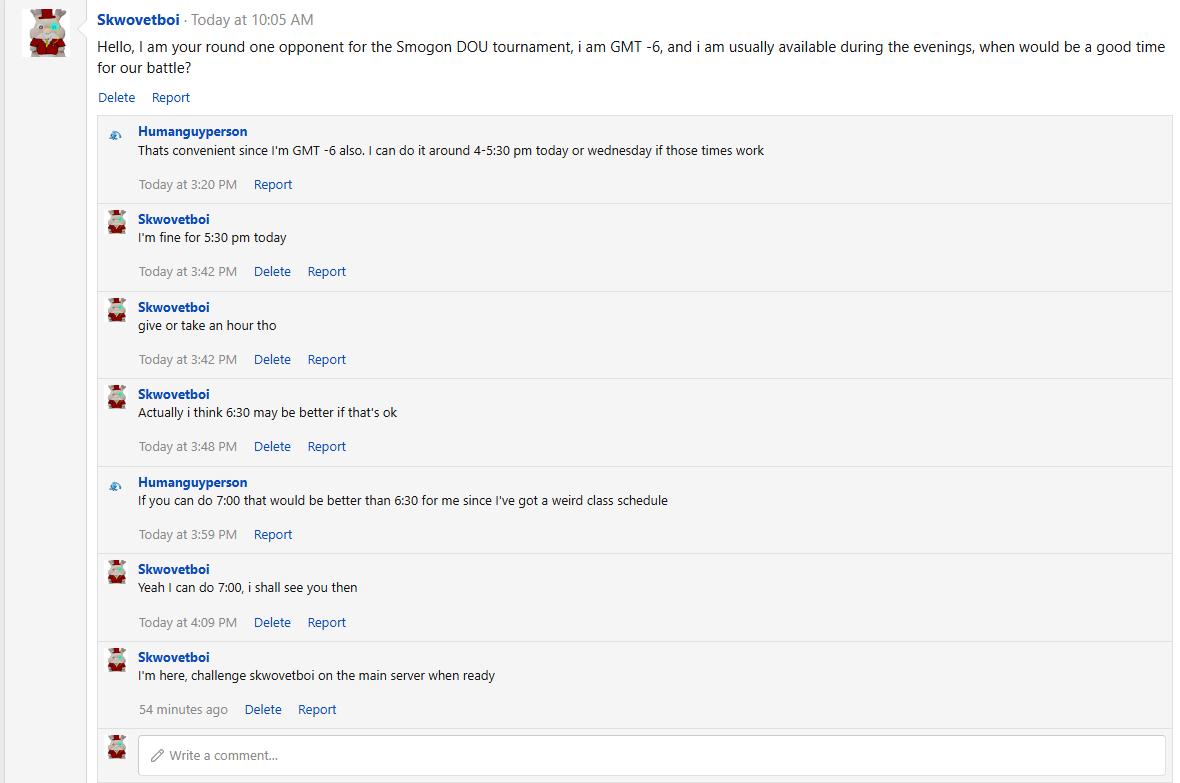Click Skwovetboi's large avatar on the main post
The image size is (1180, 783).
point(46,33)
